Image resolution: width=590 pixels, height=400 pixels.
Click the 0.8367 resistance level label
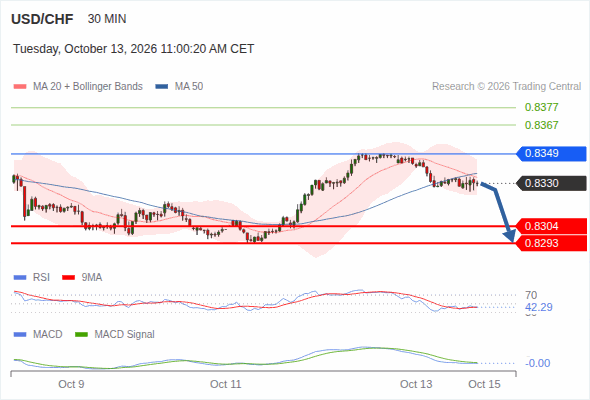[x=541, y=125]
